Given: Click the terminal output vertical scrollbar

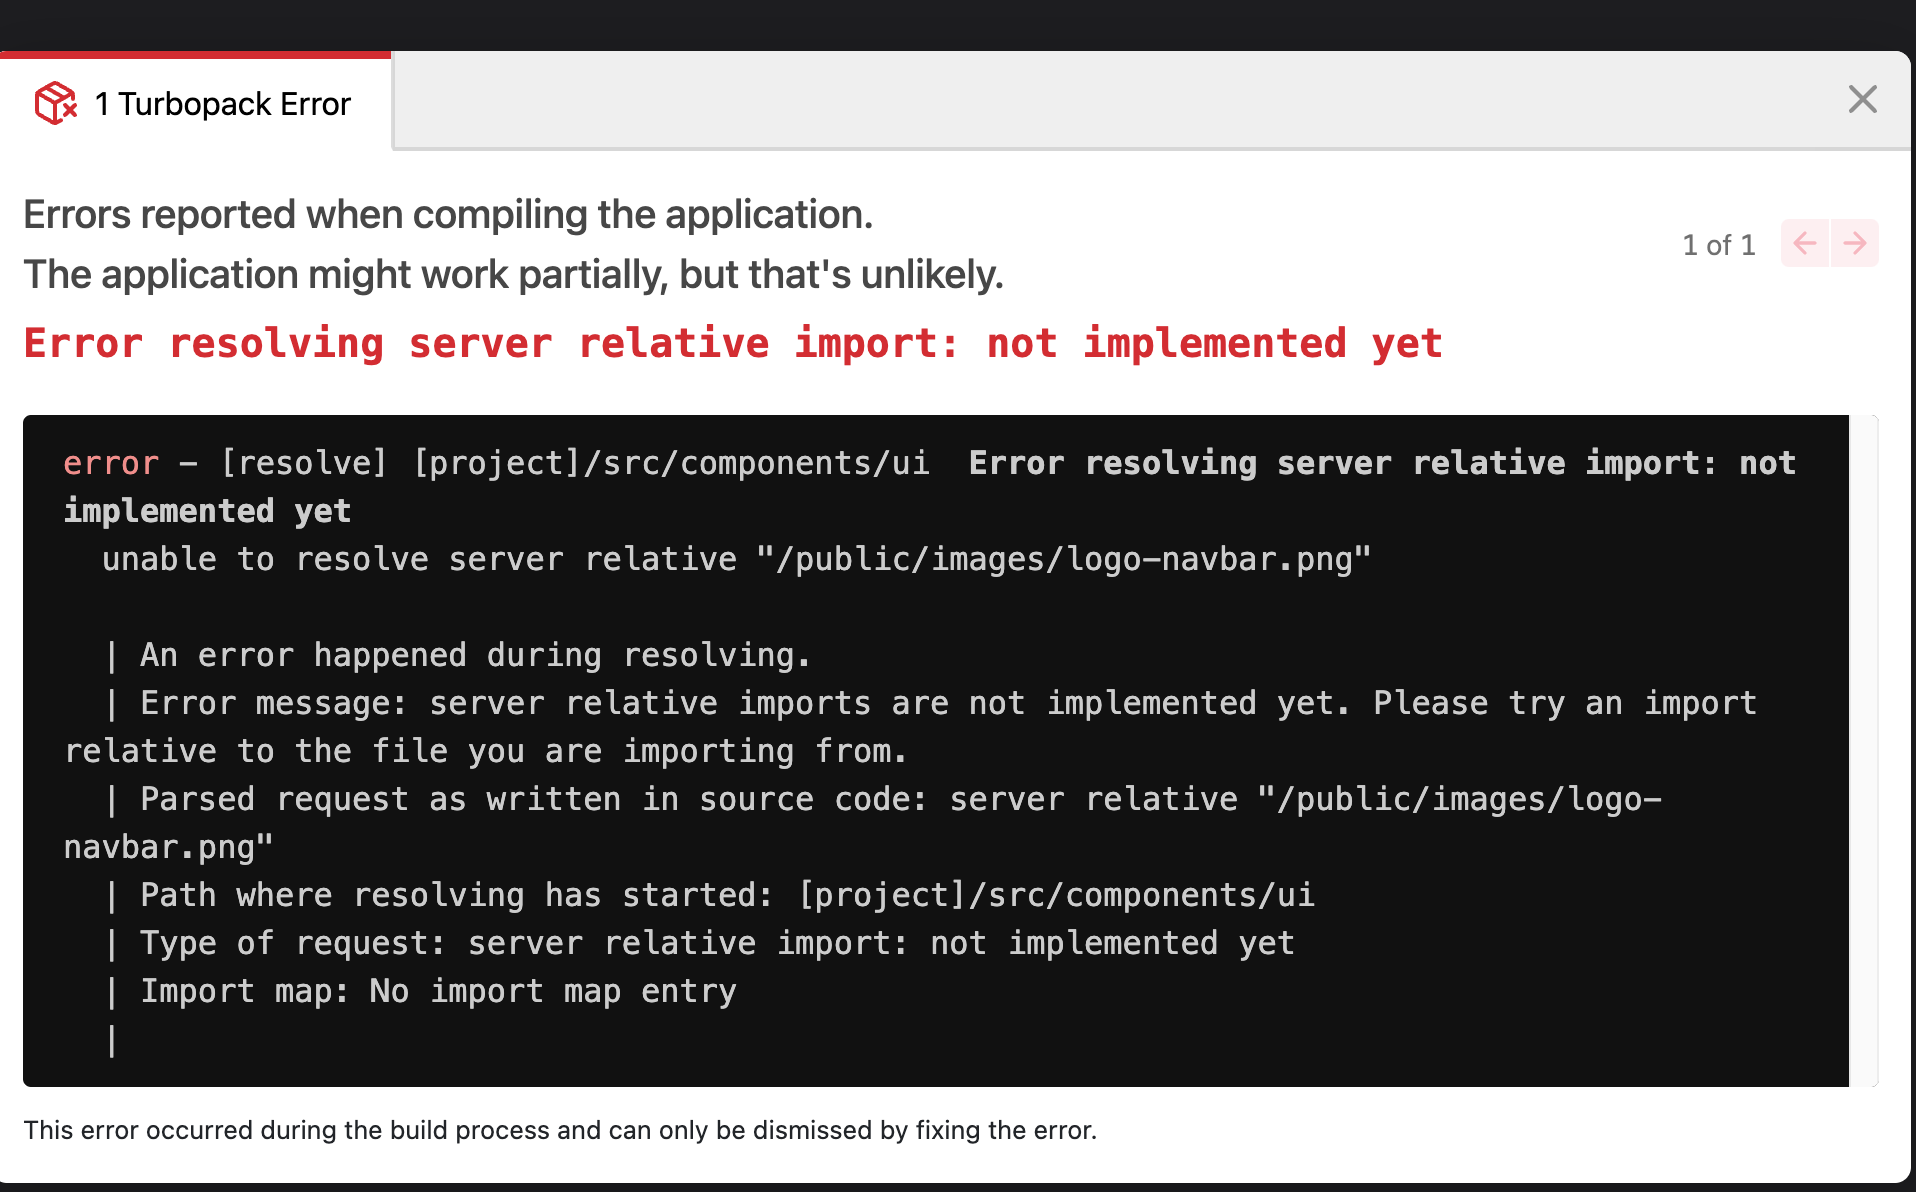Looking at the screenshot, I should pos(1864,750).
